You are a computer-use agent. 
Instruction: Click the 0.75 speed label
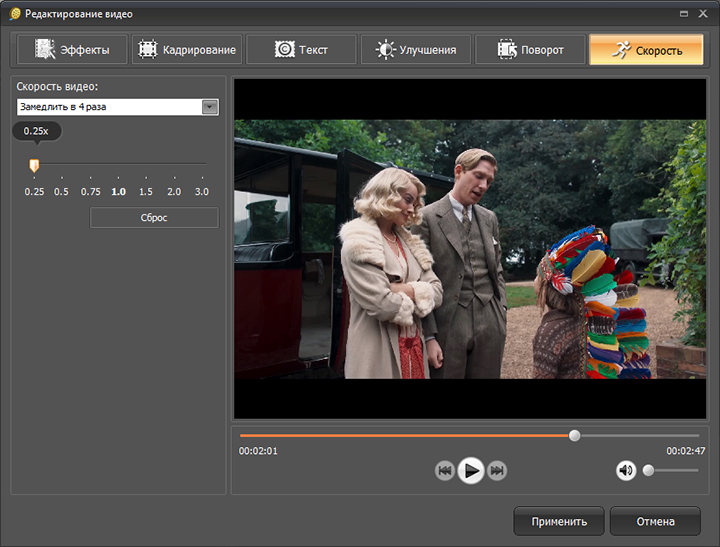90,192
